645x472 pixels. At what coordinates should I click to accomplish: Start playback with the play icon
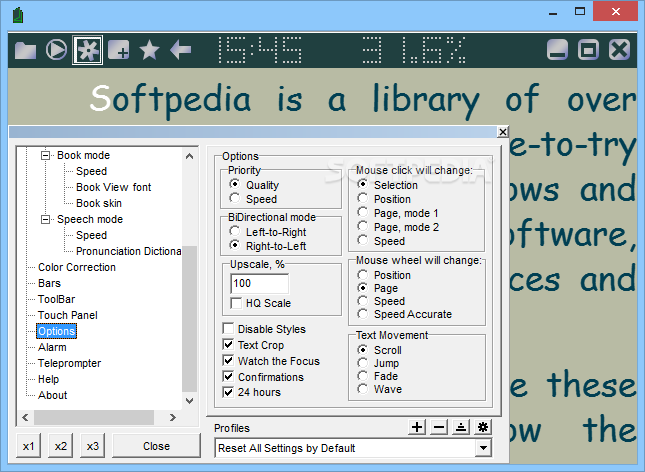pyautogui.click(x=56, y=50)
